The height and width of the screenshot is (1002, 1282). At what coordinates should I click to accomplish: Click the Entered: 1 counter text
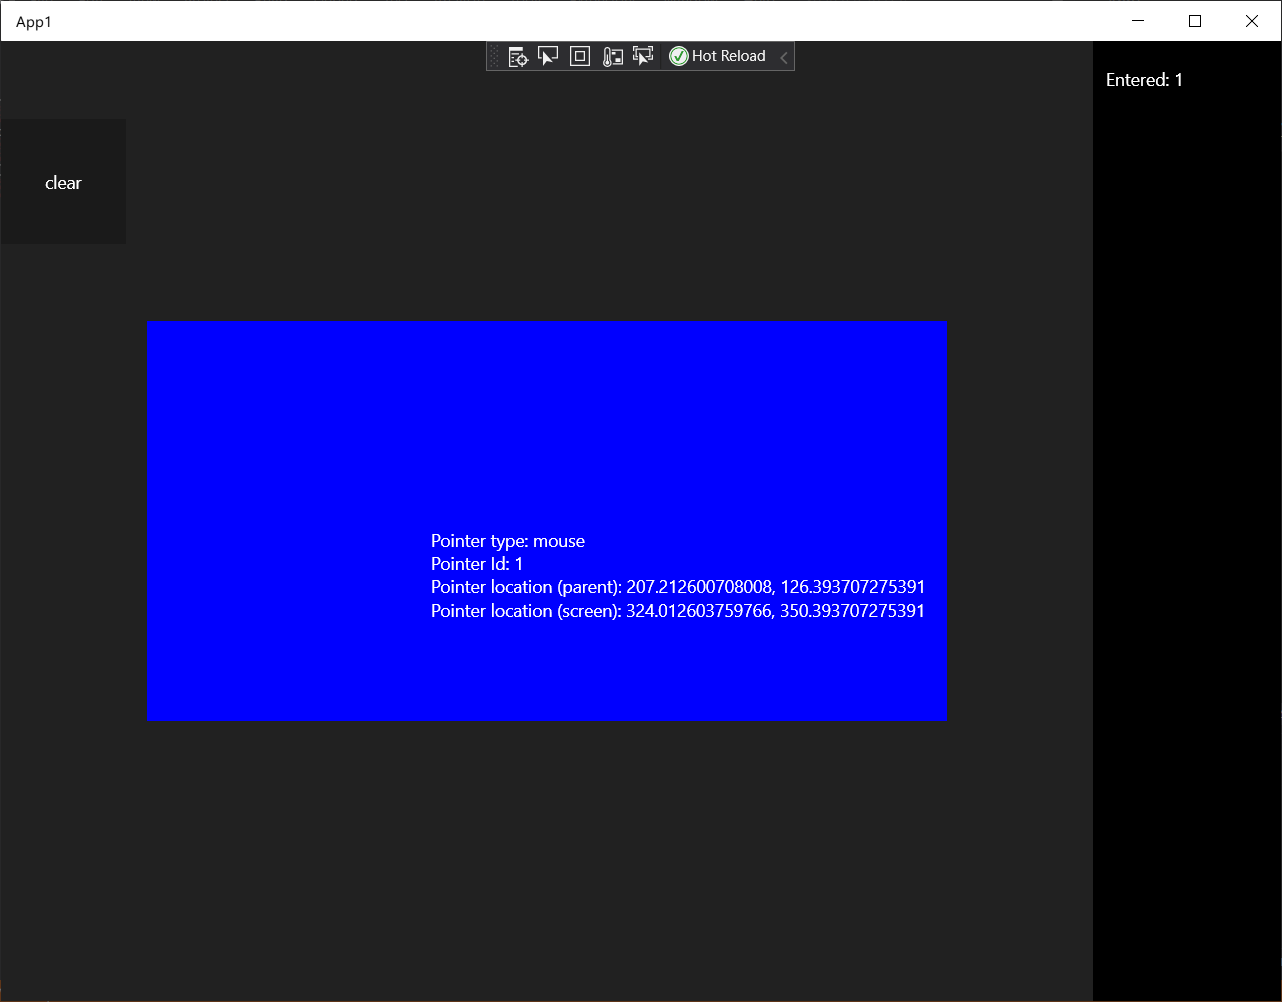point(1144,80)
